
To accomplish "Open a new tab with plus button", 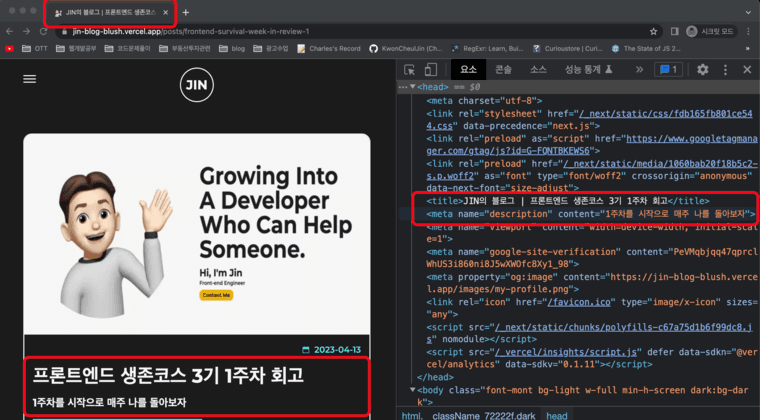I will pos(186,13).
